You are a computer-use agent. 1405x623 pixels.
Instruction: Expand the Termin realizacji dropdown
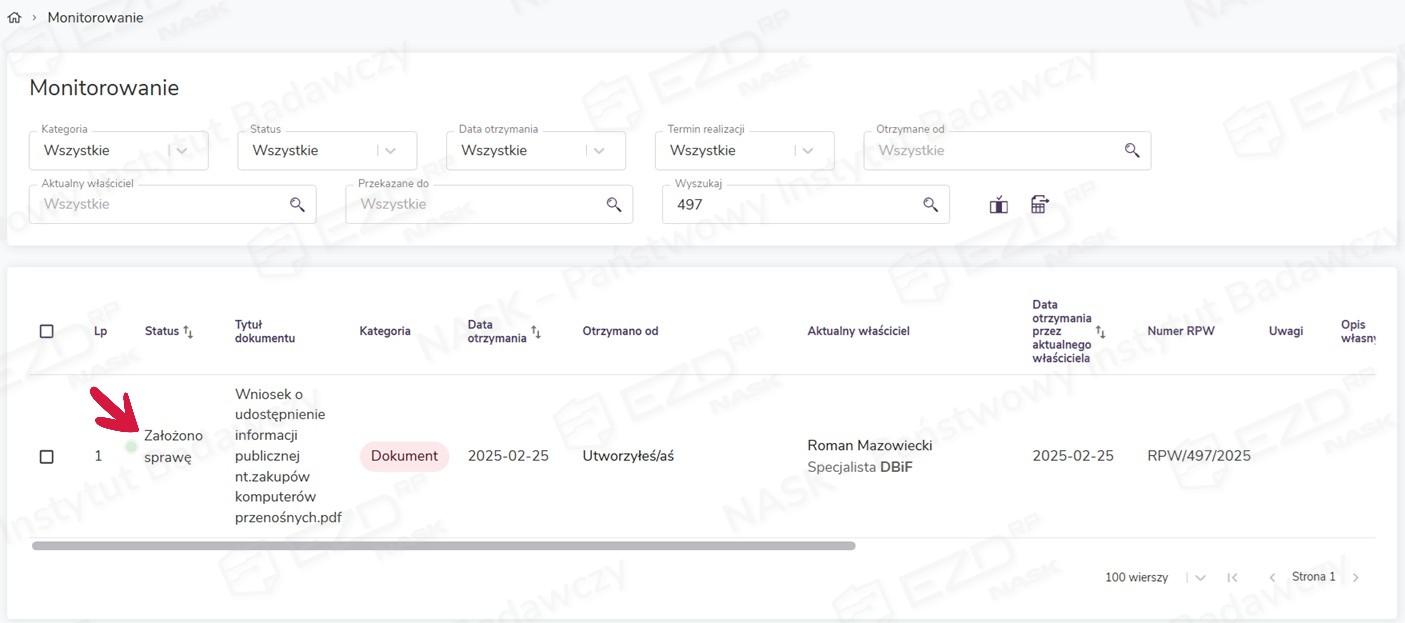point(807,151)
